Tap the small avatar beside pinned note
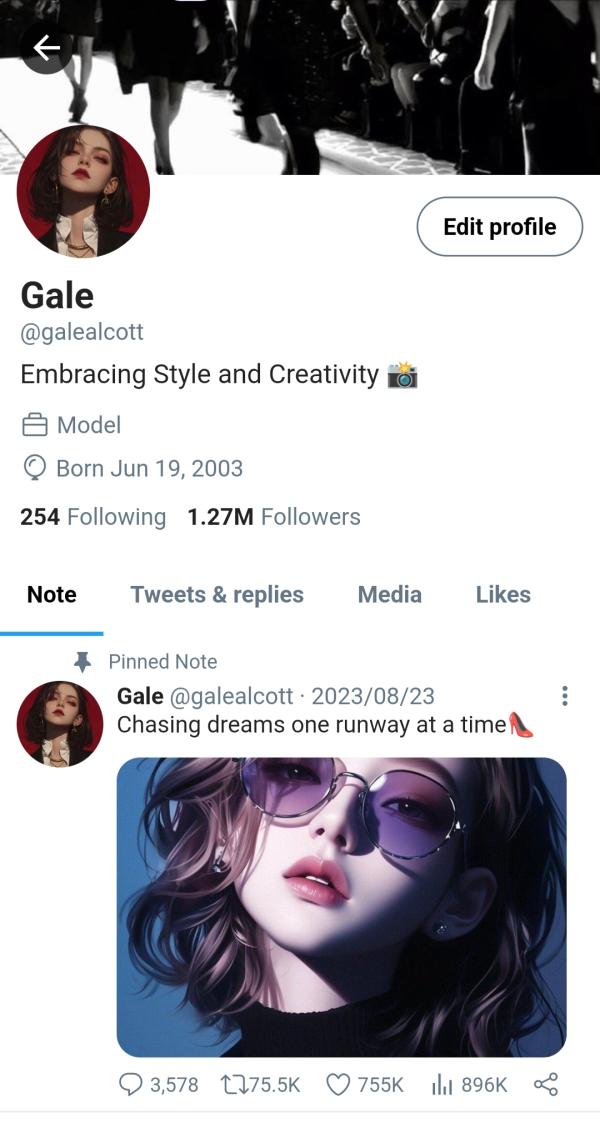 coord(60,724)
